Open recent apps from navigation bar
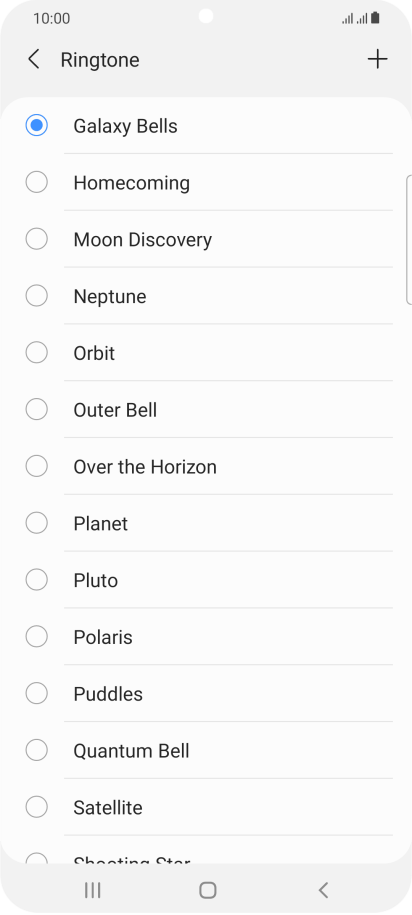 [x=92, y=890]
